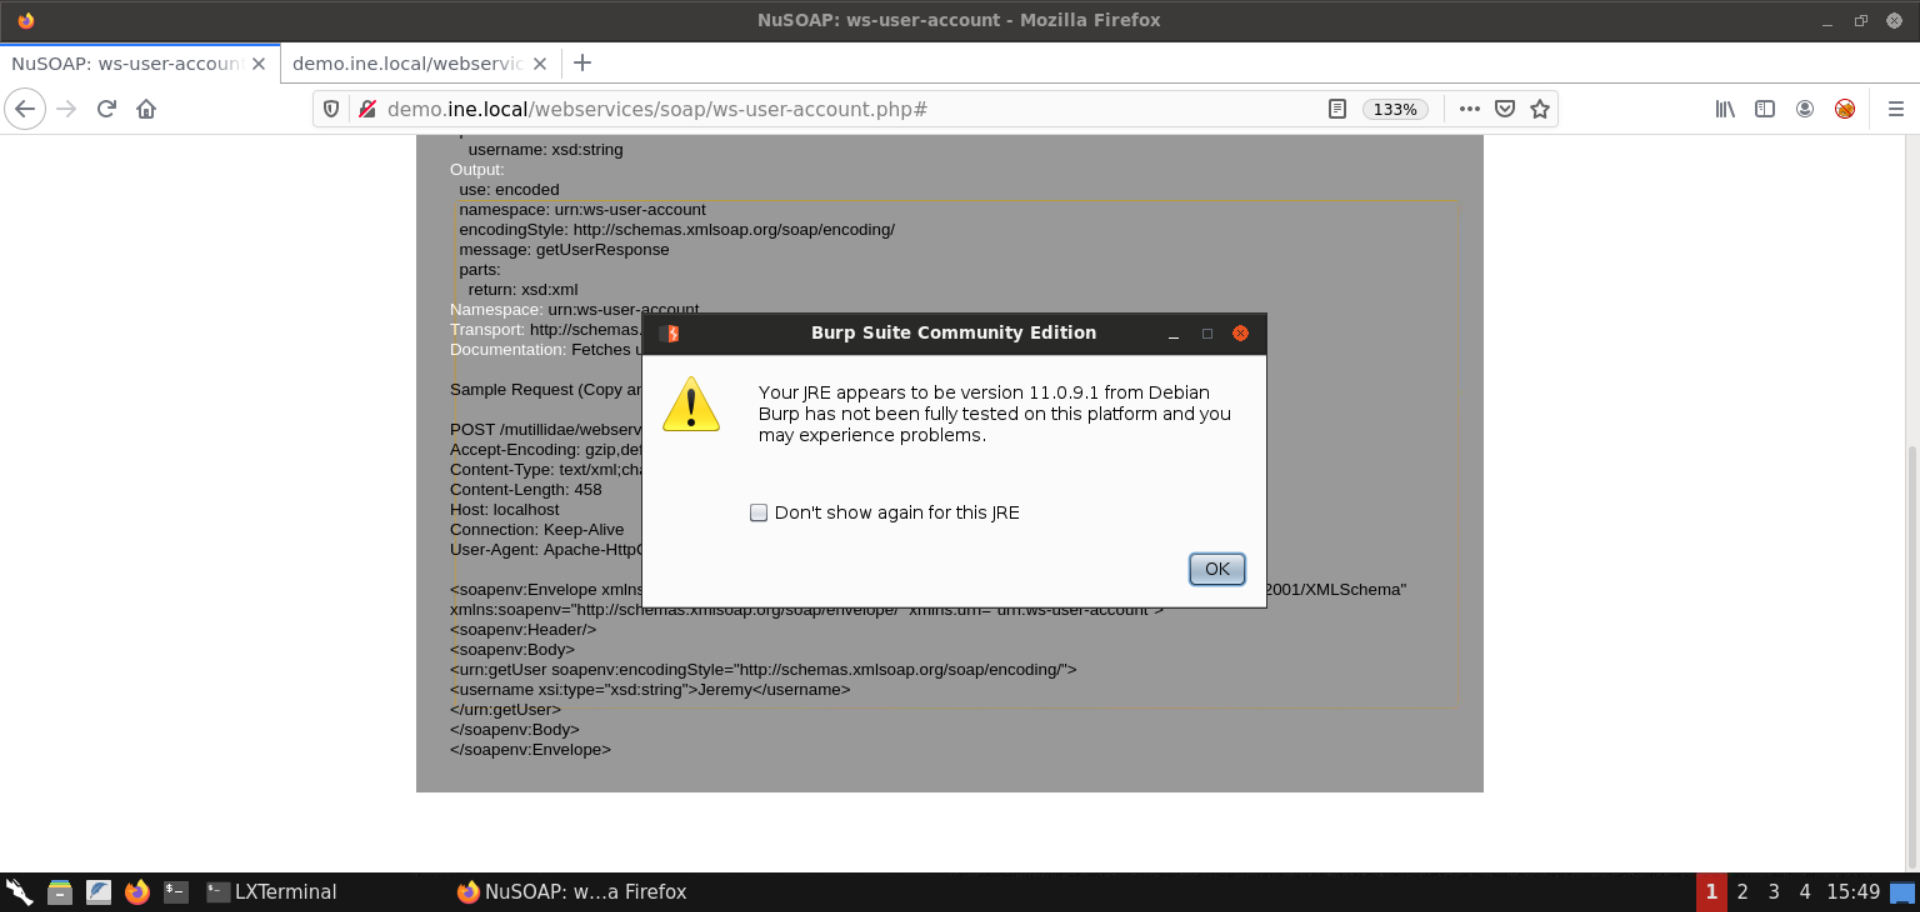Go to the Firefox home page icon
The height and width of the screenshot is (912, 1920).
tap(146, 109)
